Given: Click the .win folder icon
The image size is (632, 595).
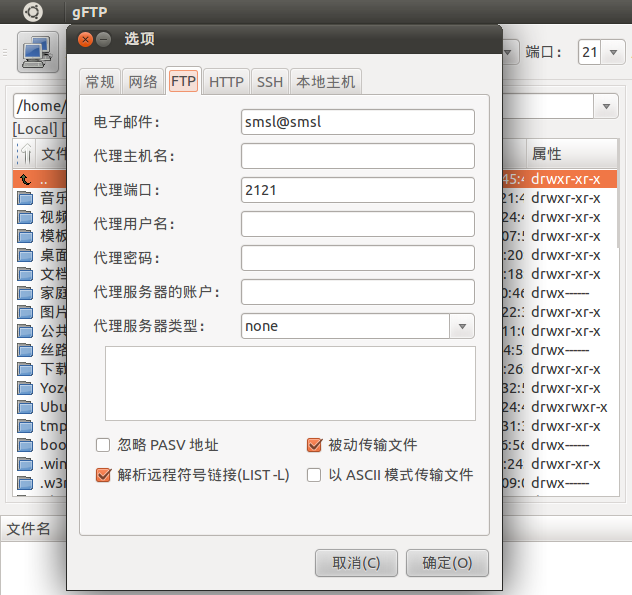Looking at the screenshot, I should tap(25, 464).
